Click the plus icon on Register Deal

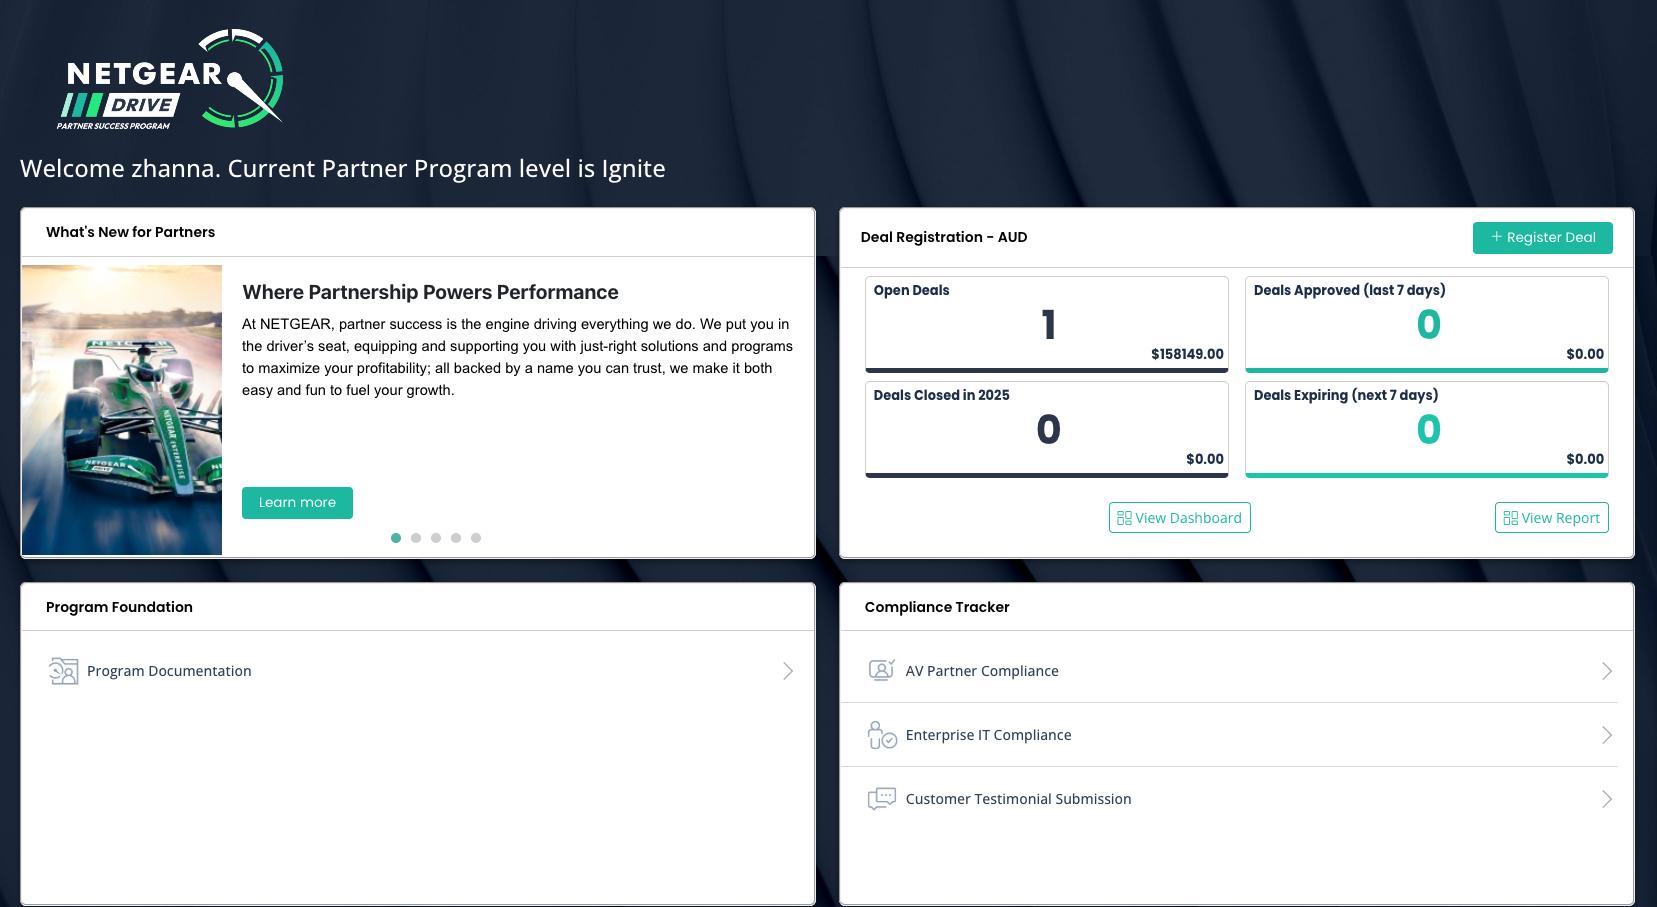pyautogui.click(x=1496, y=237)
